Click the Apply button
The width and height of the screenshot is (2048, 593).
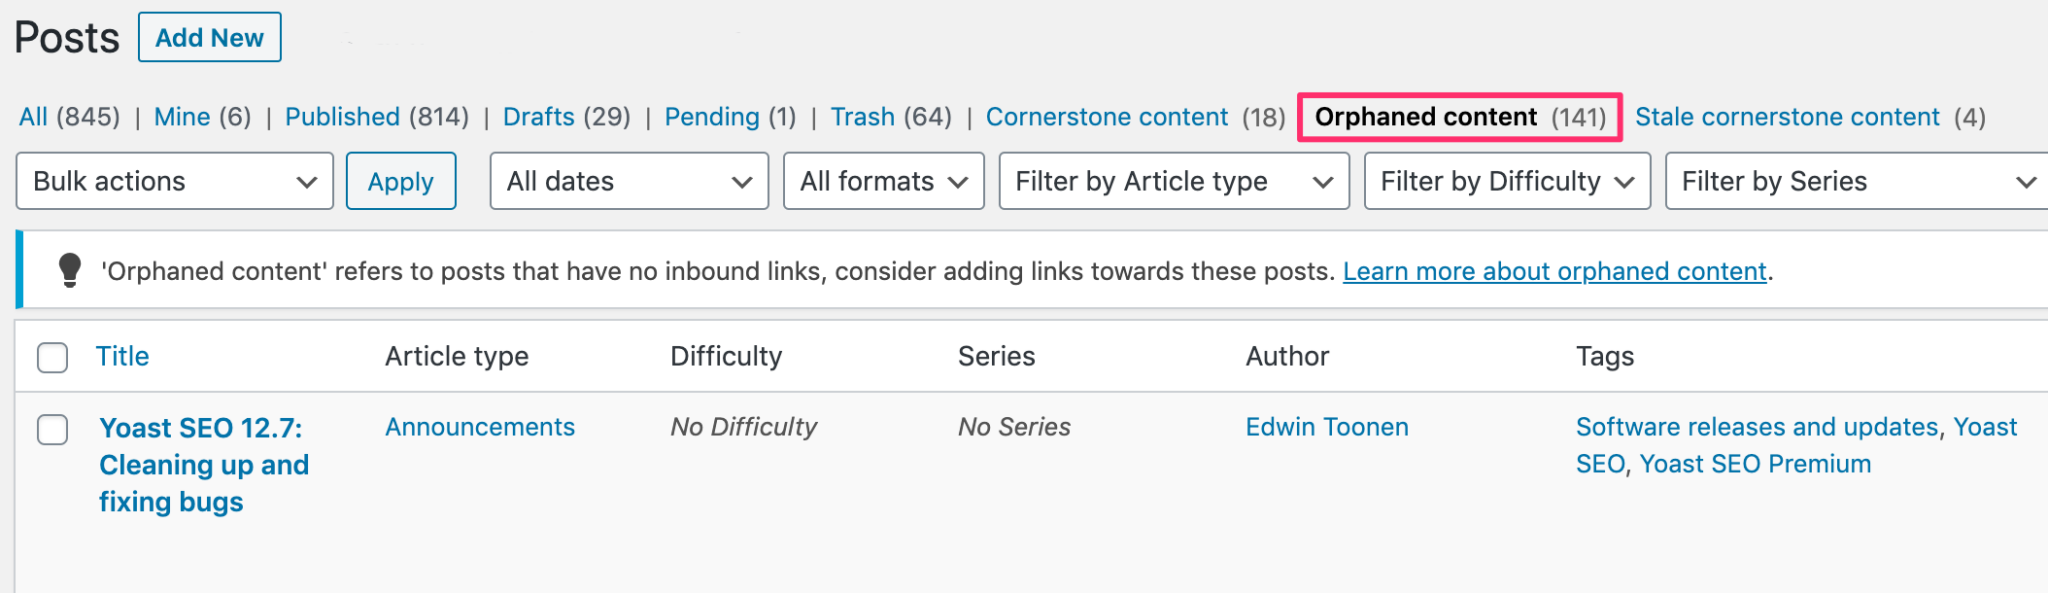click(x=401, y=181)
